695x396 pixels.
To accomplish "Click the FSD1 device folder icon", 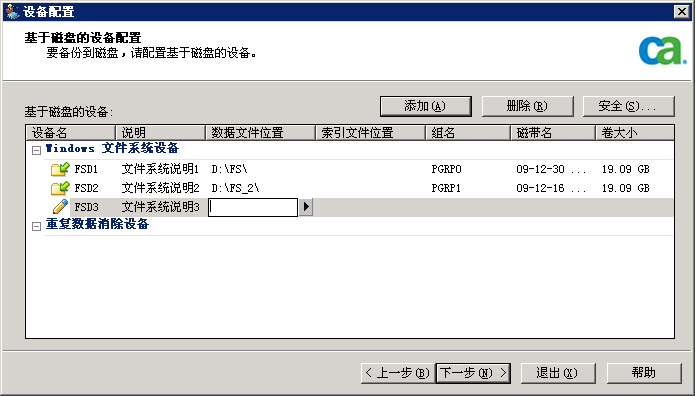I will click(x=60, y=169).
